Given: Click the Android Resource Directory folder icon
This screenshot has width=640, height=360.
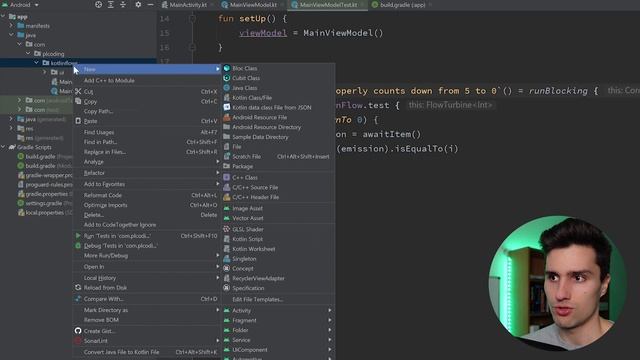Looking at the screenshot, I should (227, 127).
